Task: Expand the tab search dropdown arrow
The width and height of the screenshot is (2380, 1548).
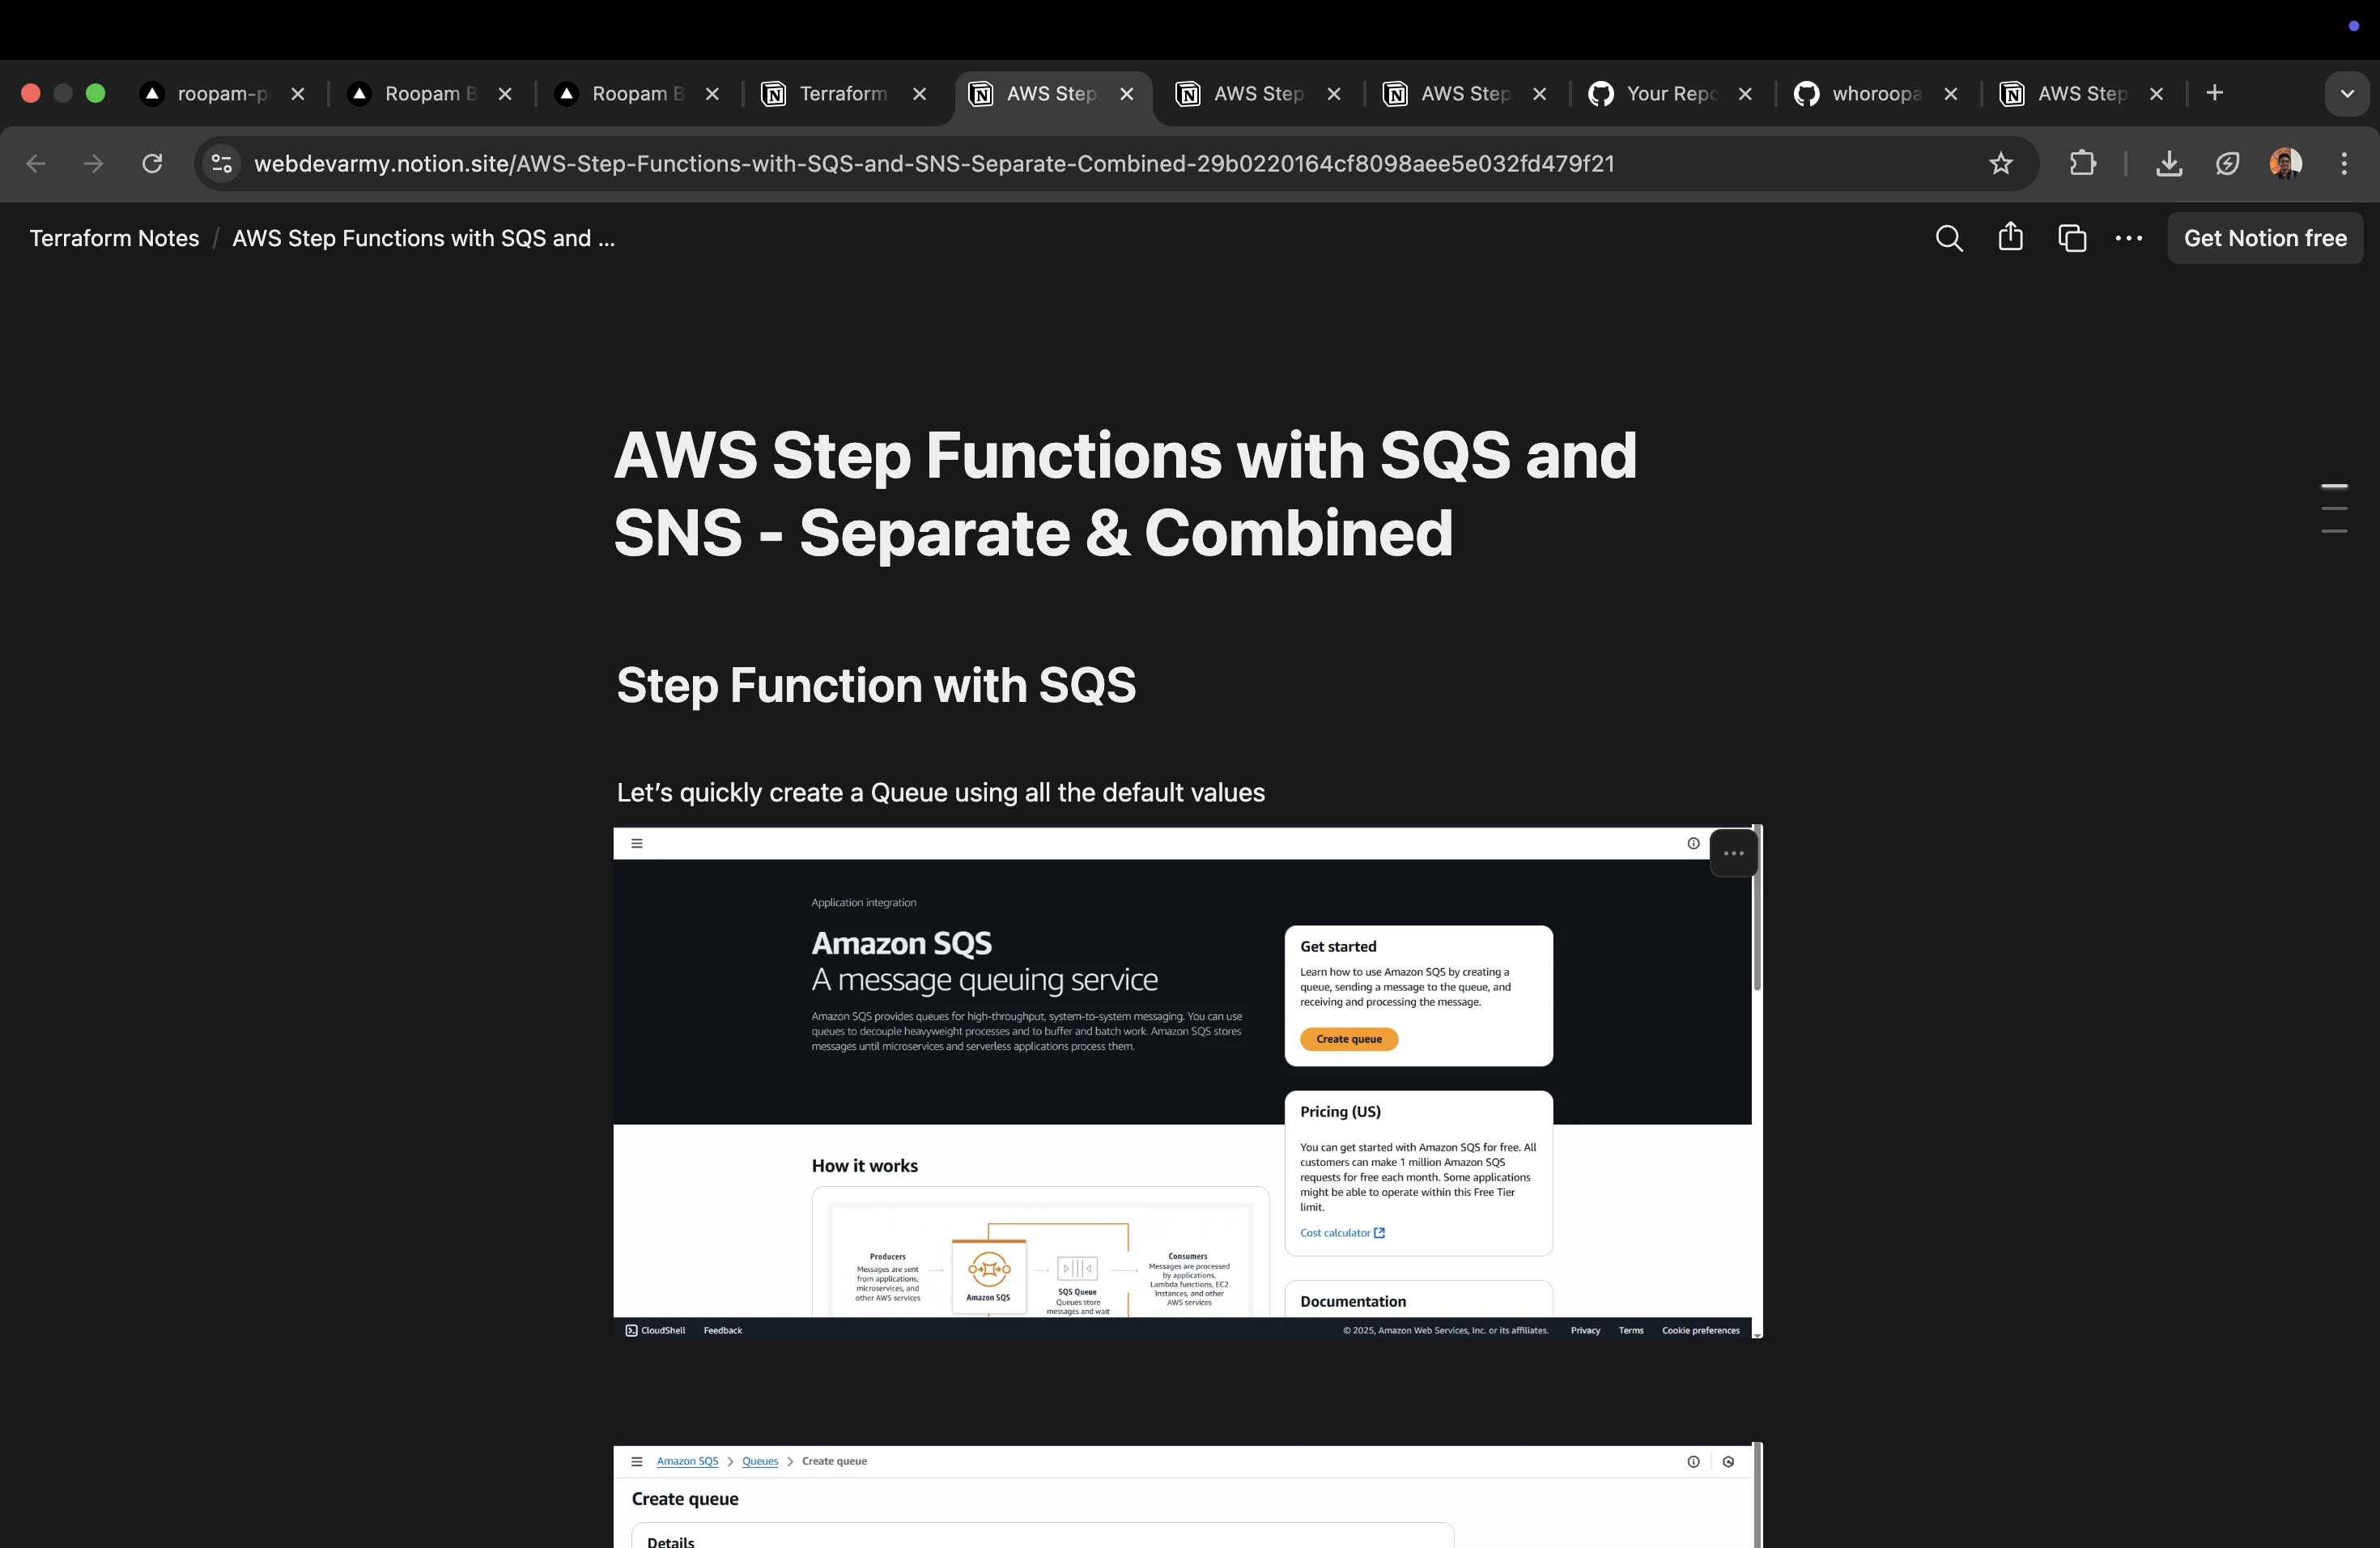Action: (2346, 94)
